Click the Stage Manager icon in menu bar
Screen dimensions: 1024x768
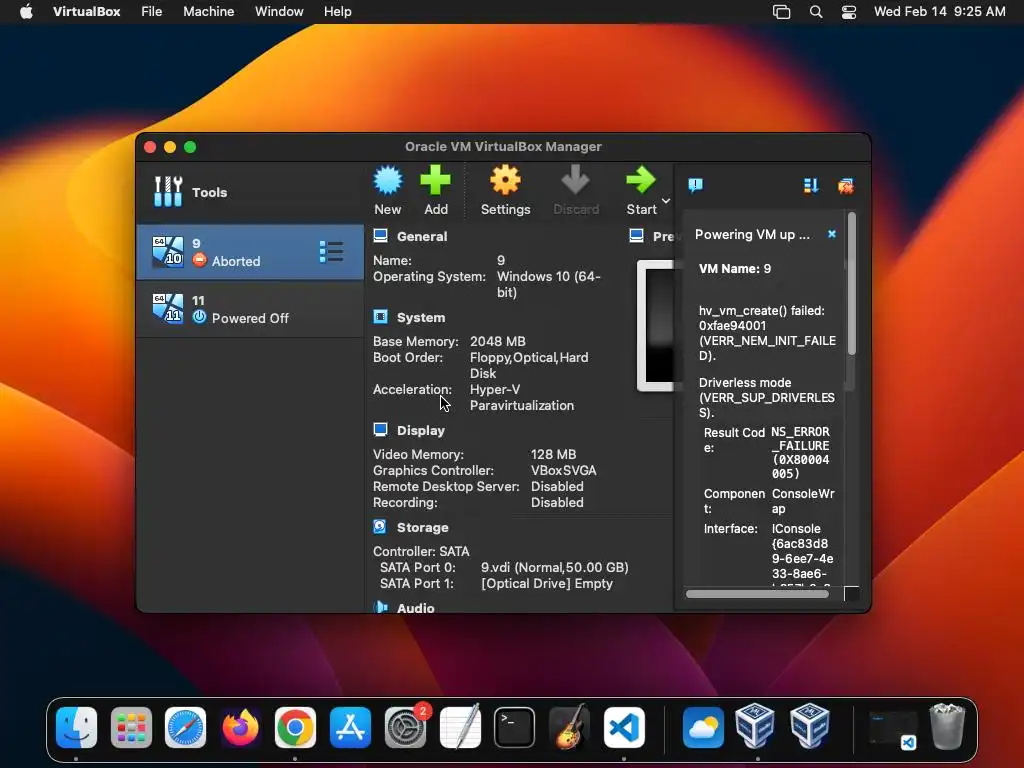tap(781, 12)
